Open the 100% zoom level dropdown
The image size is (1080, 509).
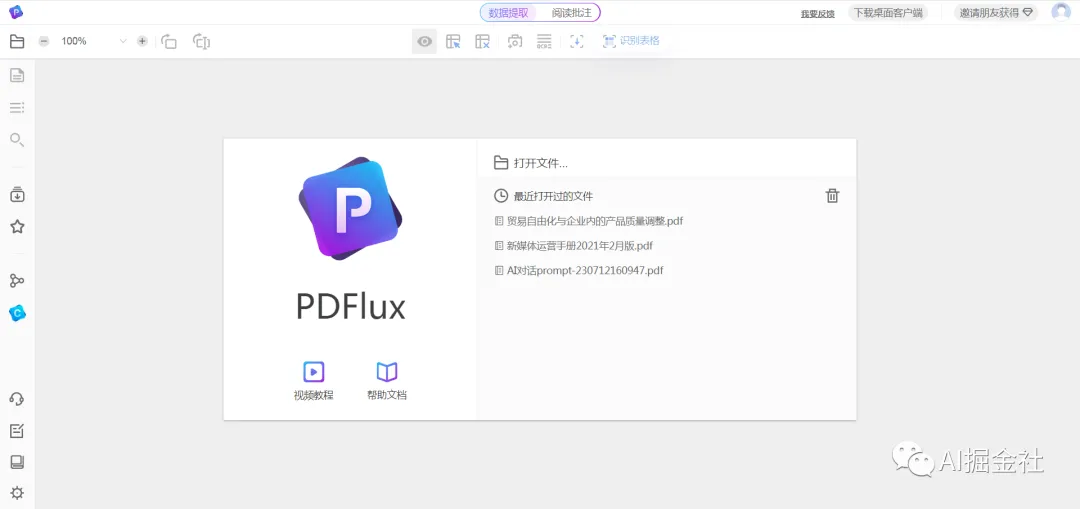coord(92,41)
